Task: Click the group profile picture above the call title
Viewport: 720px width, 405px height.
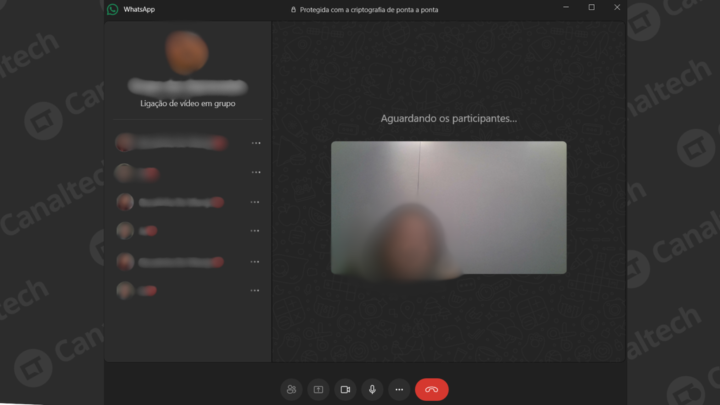Action: (186, 53)
